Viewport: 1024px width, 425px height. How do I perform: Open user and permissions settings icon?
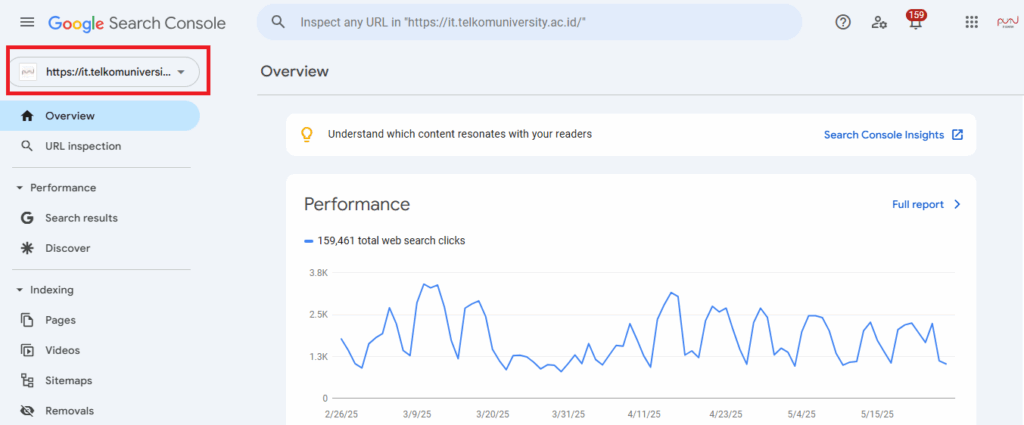pyautogui.click(x=879, y=22)
